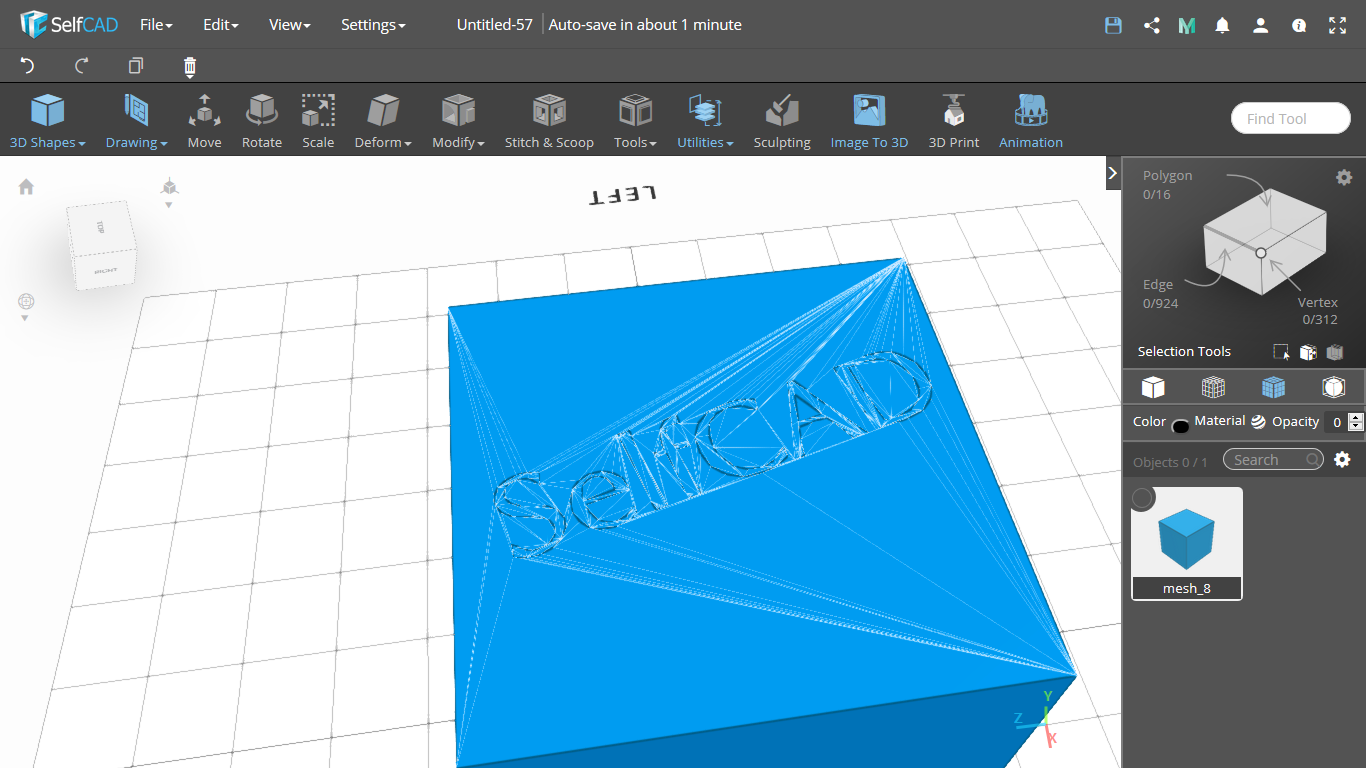1366x768 pixels.
Task: Expand the Tools dropdown
Action: (635, 121)
